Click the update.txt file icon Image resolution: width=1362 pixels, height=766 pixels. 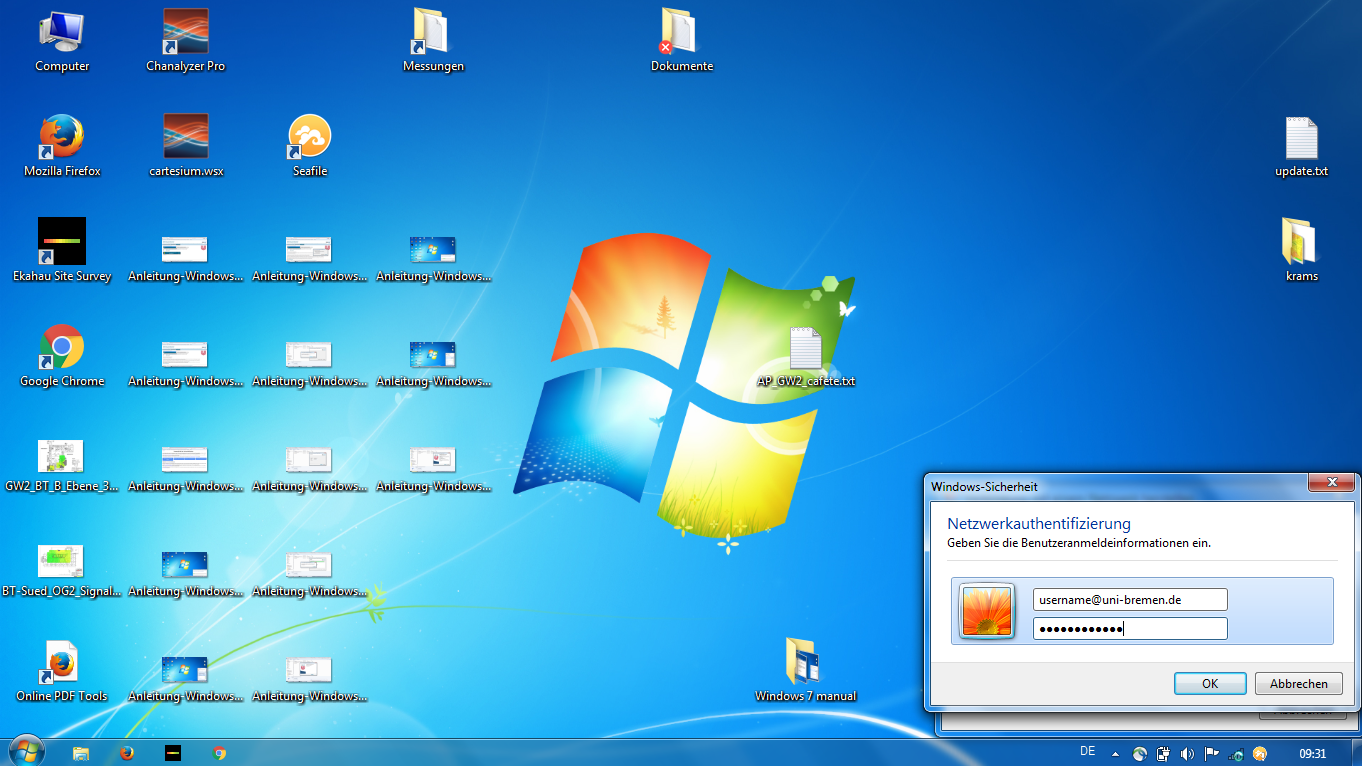(1301, 139)
